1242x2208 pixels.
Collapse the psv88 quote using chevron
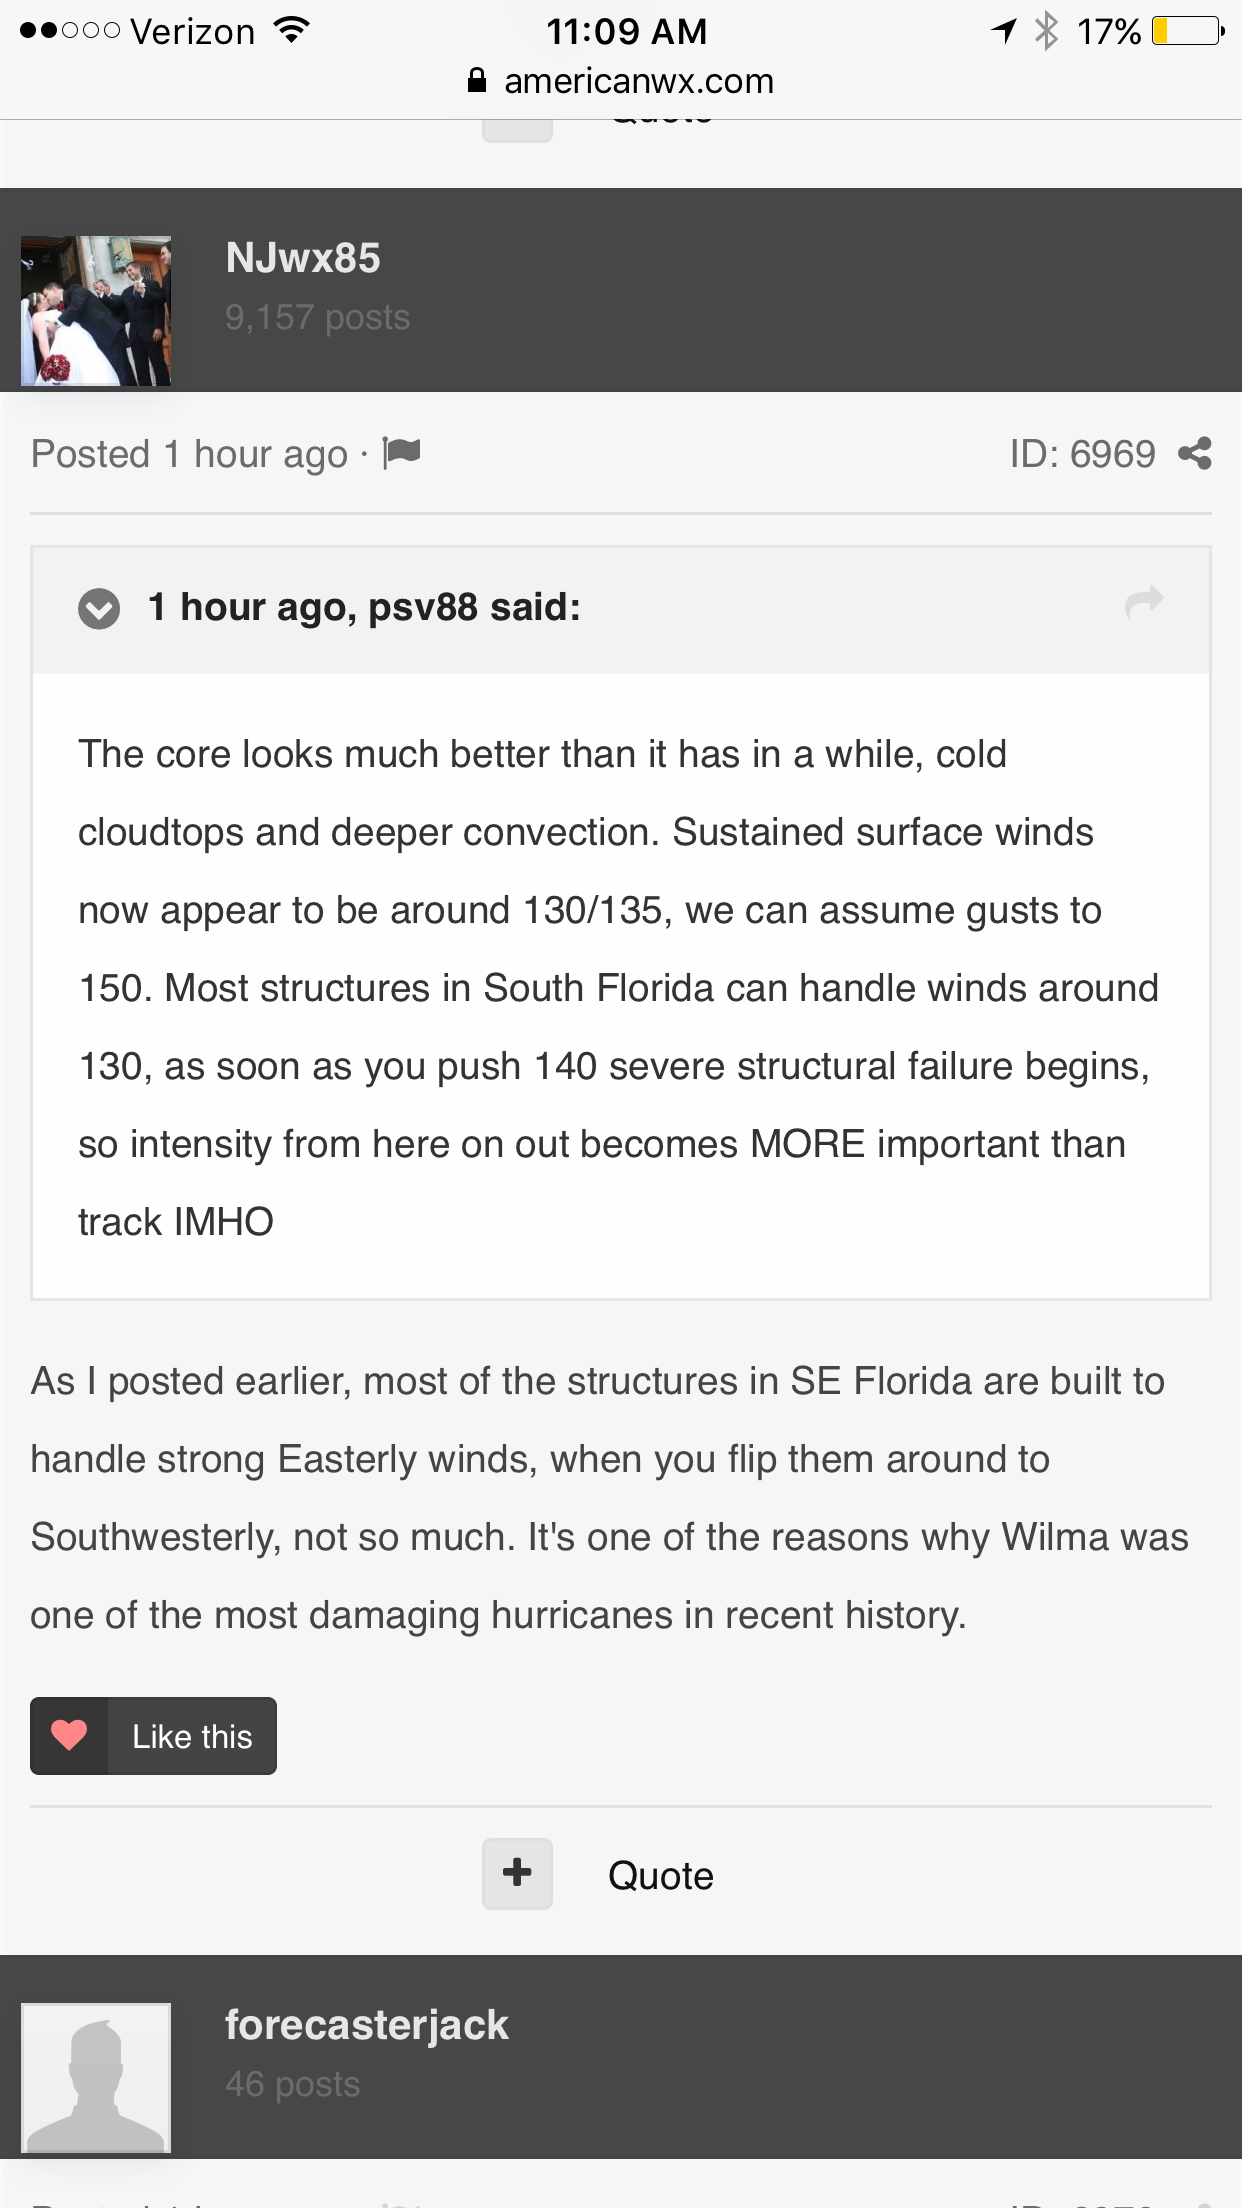pyautogui.click(x=99, y=608)
